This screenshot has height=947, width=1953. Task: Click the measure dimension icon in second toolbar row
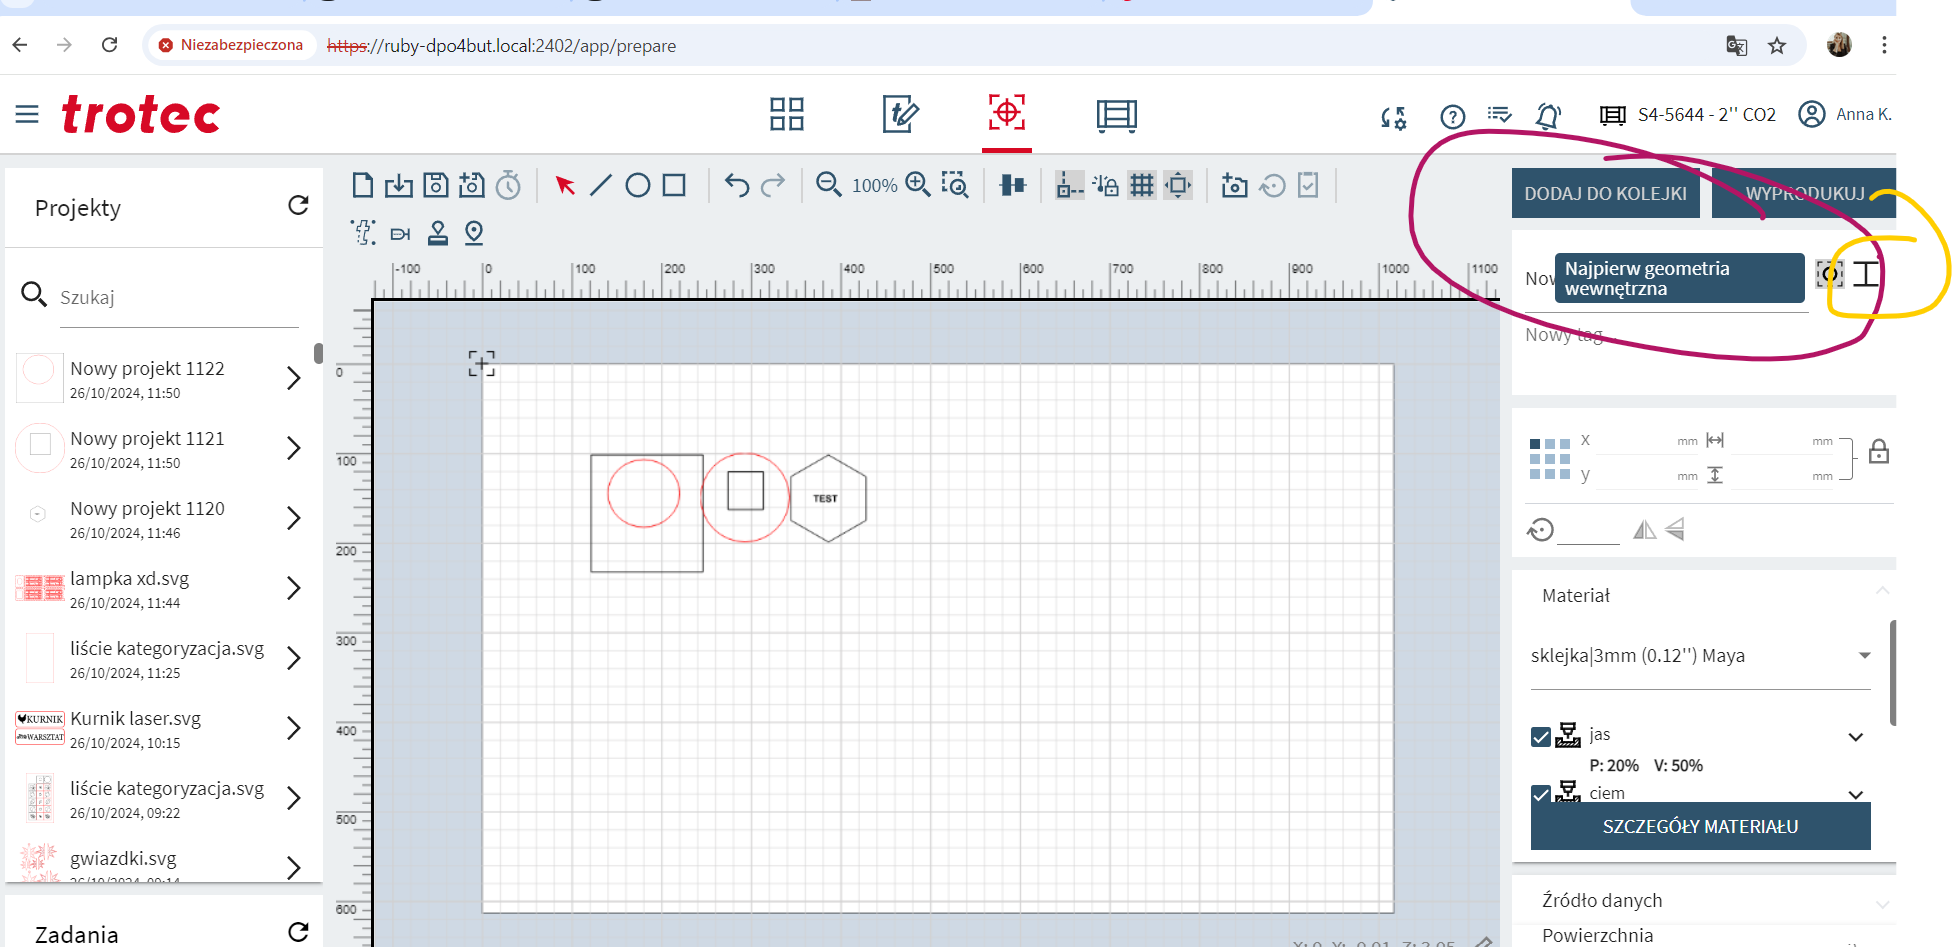click(400, 234)
